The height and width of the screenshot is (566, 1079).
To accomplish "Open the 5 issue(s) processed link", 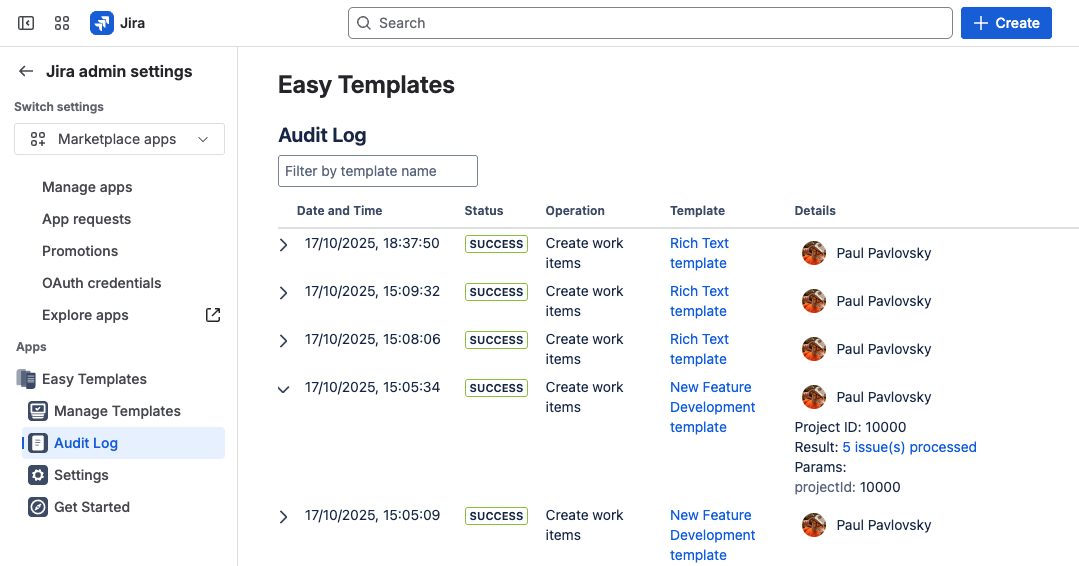I will (x=909, y=447).
